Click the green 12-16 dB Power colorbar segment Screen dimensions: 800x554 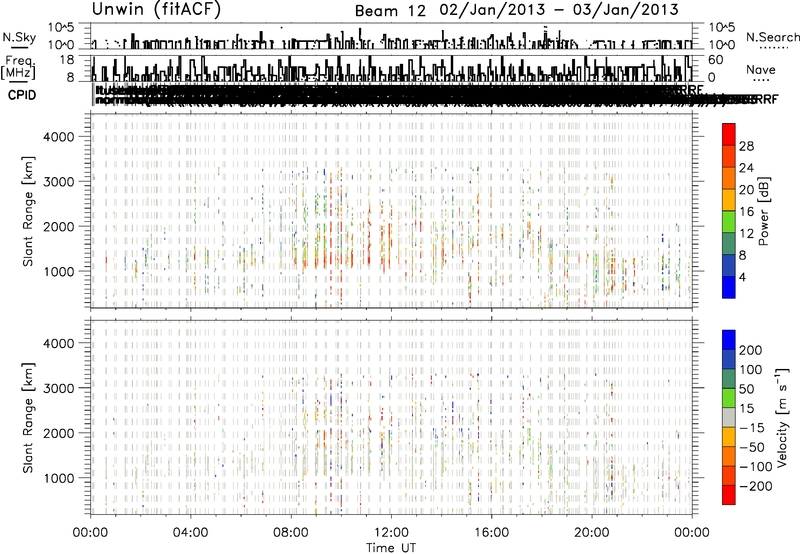pos(729,222)
